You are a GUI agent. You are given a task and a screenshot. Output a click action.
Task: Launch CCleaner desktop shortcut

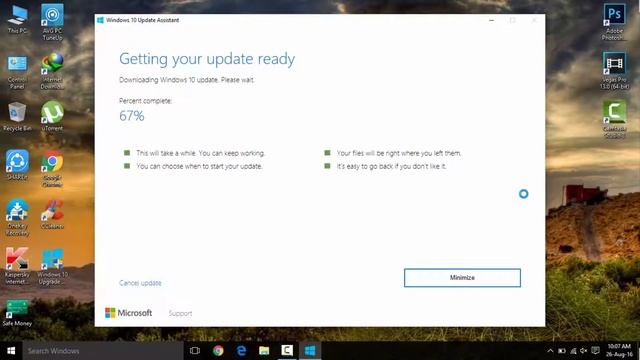click(52, 214)
